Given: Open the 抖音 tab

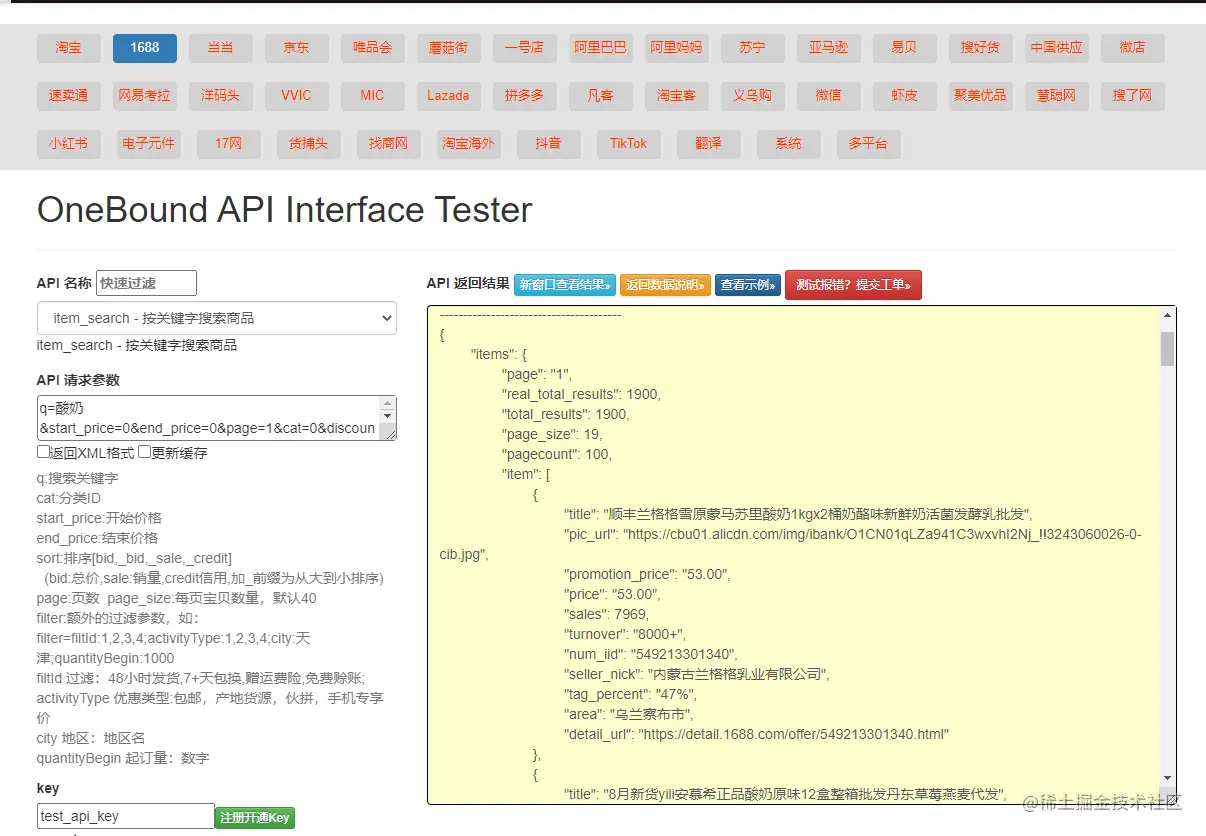Looking at the screenshot, I should pos(549,144).
